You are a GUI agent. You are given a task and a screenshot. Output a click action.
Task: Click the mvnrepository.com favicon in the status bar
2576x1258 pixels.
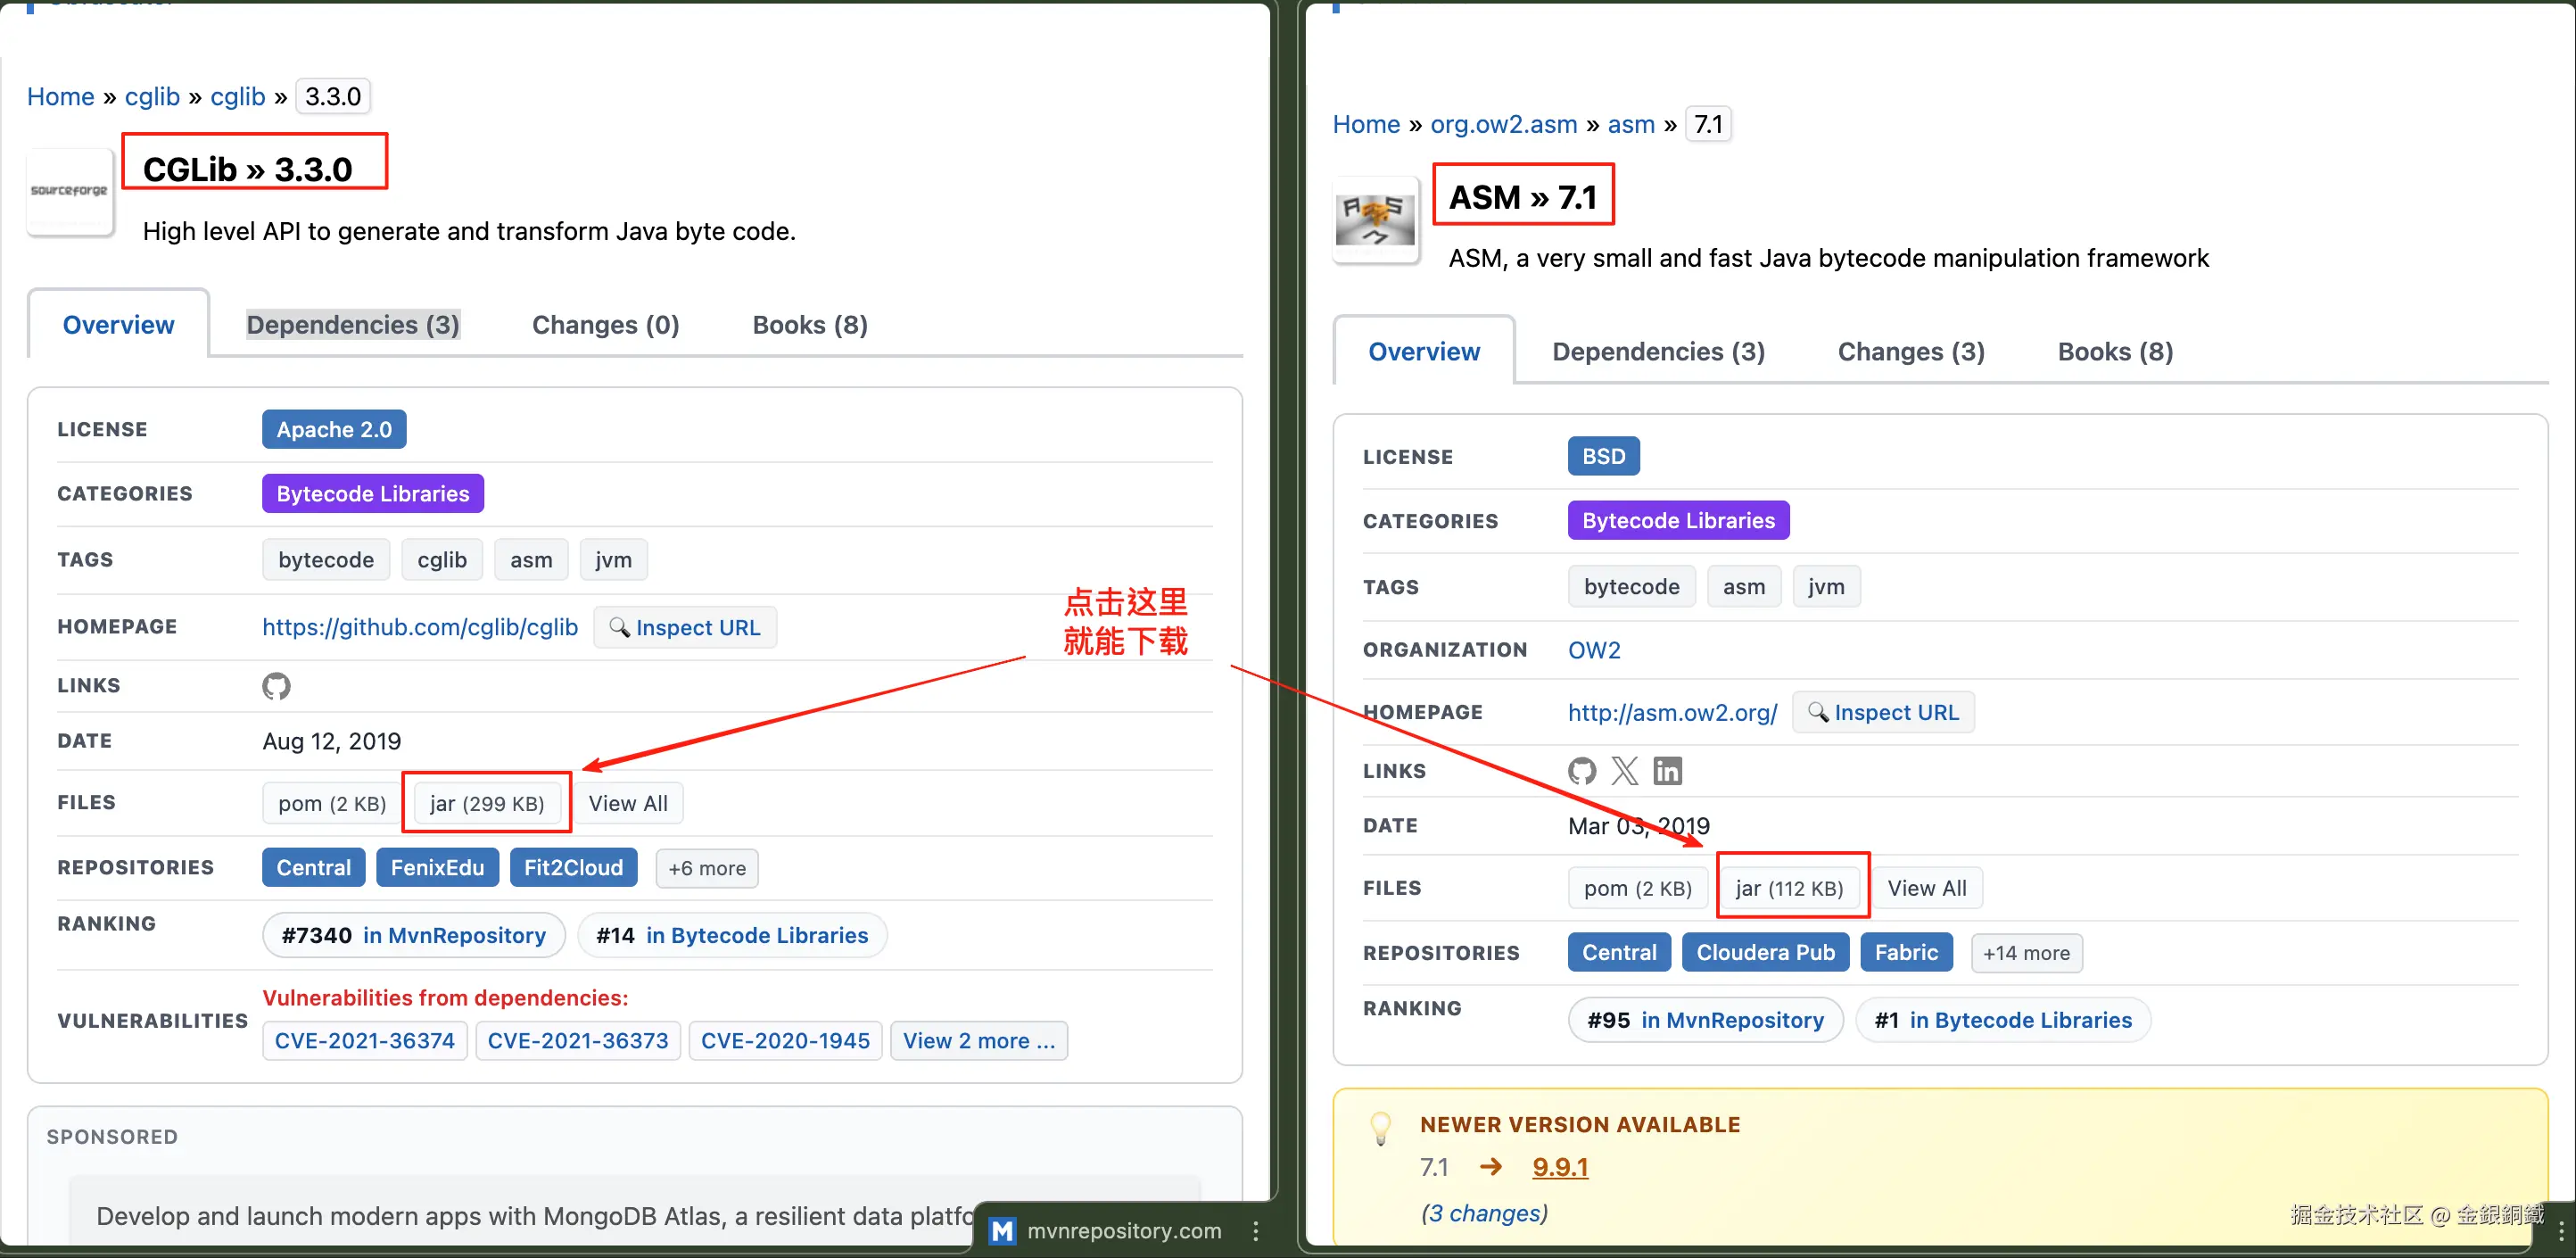pyautogui.click(x=1002, y=1231)
